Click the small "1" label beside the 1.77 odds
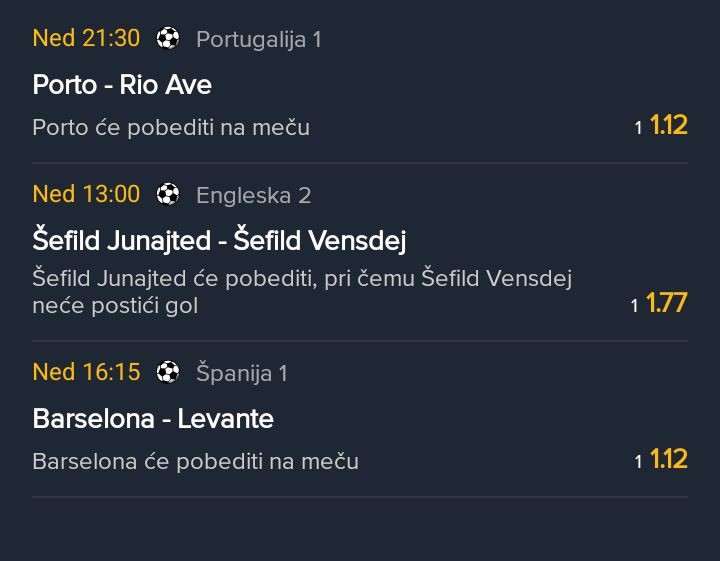Viewport: 720px width, 561px height. click(x=635, y=306)
